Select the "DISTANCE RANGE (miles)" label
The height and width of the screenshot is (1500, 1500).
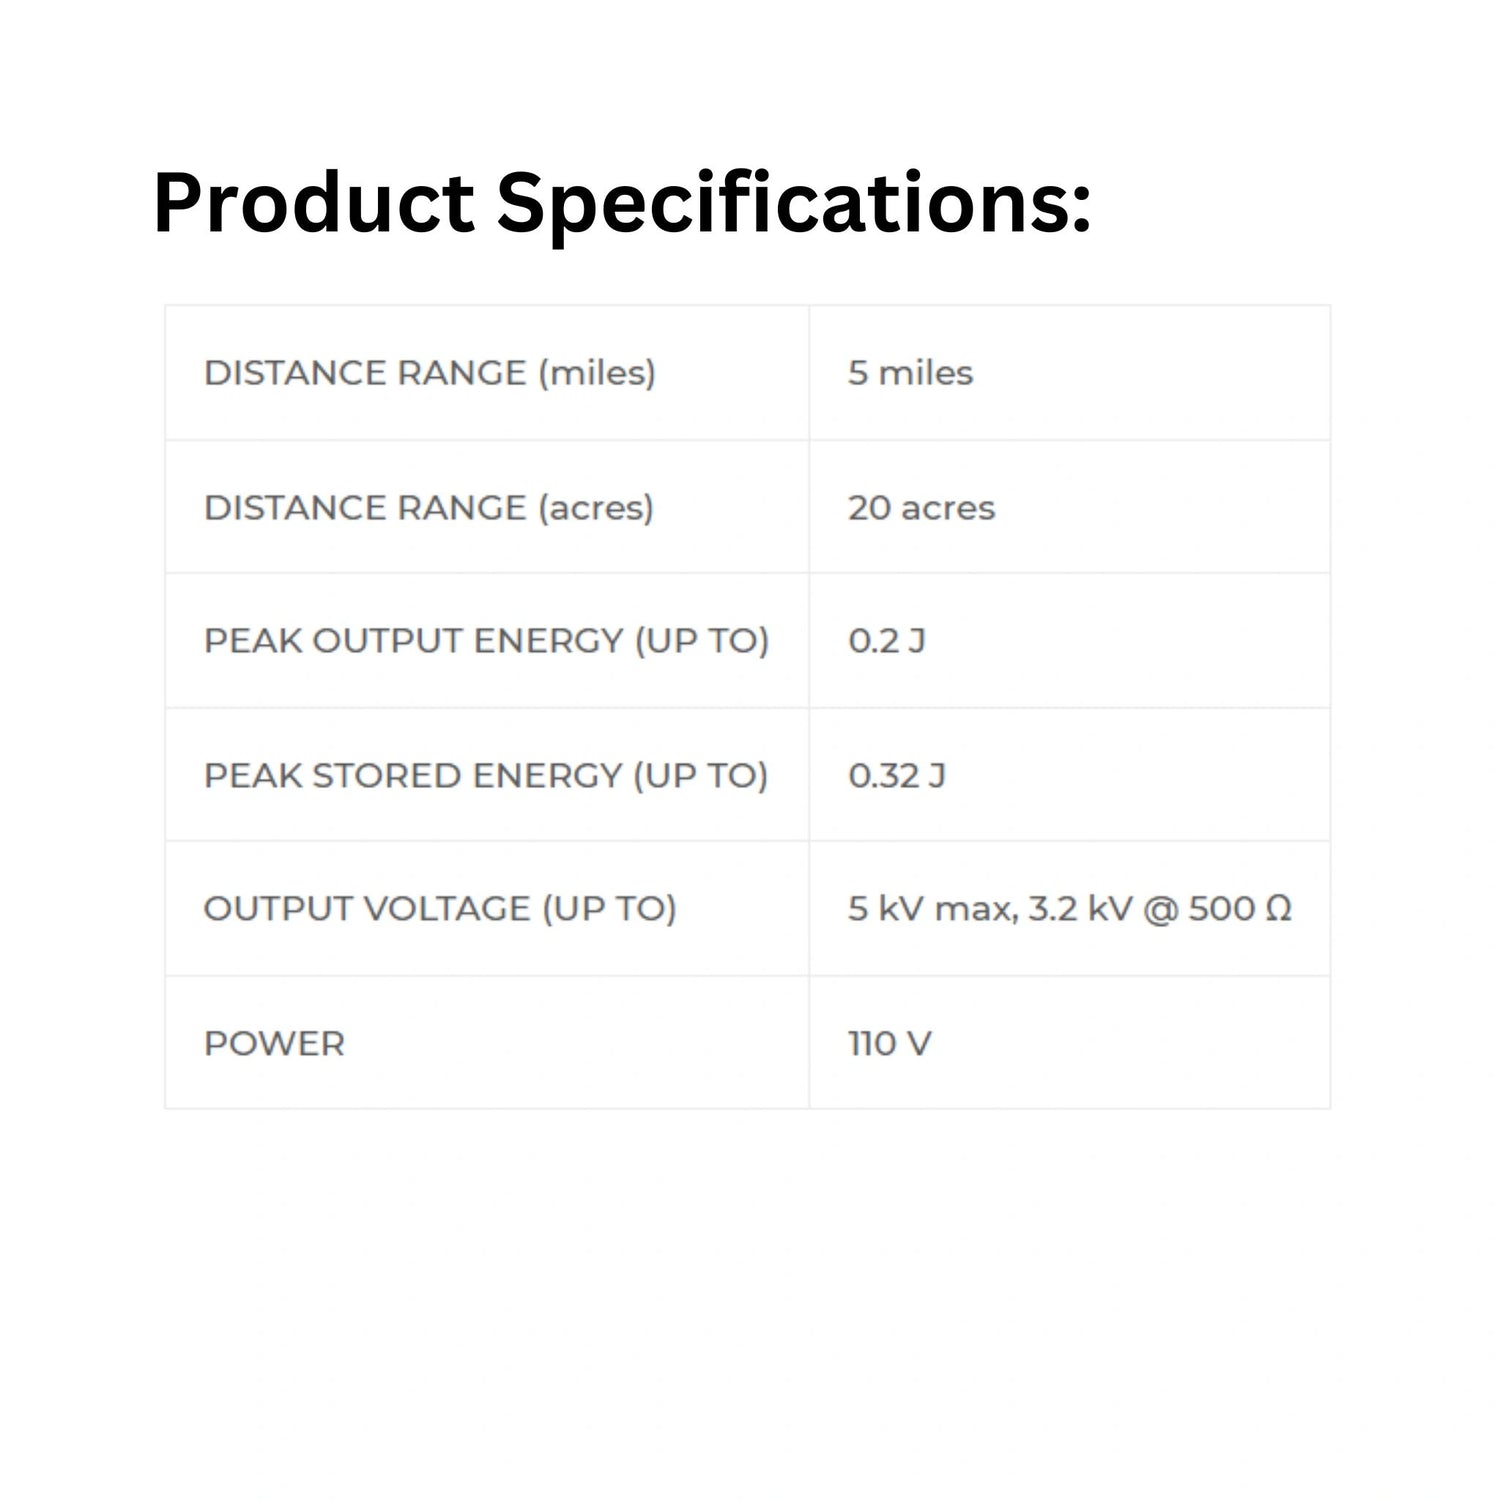click(429, 373)
